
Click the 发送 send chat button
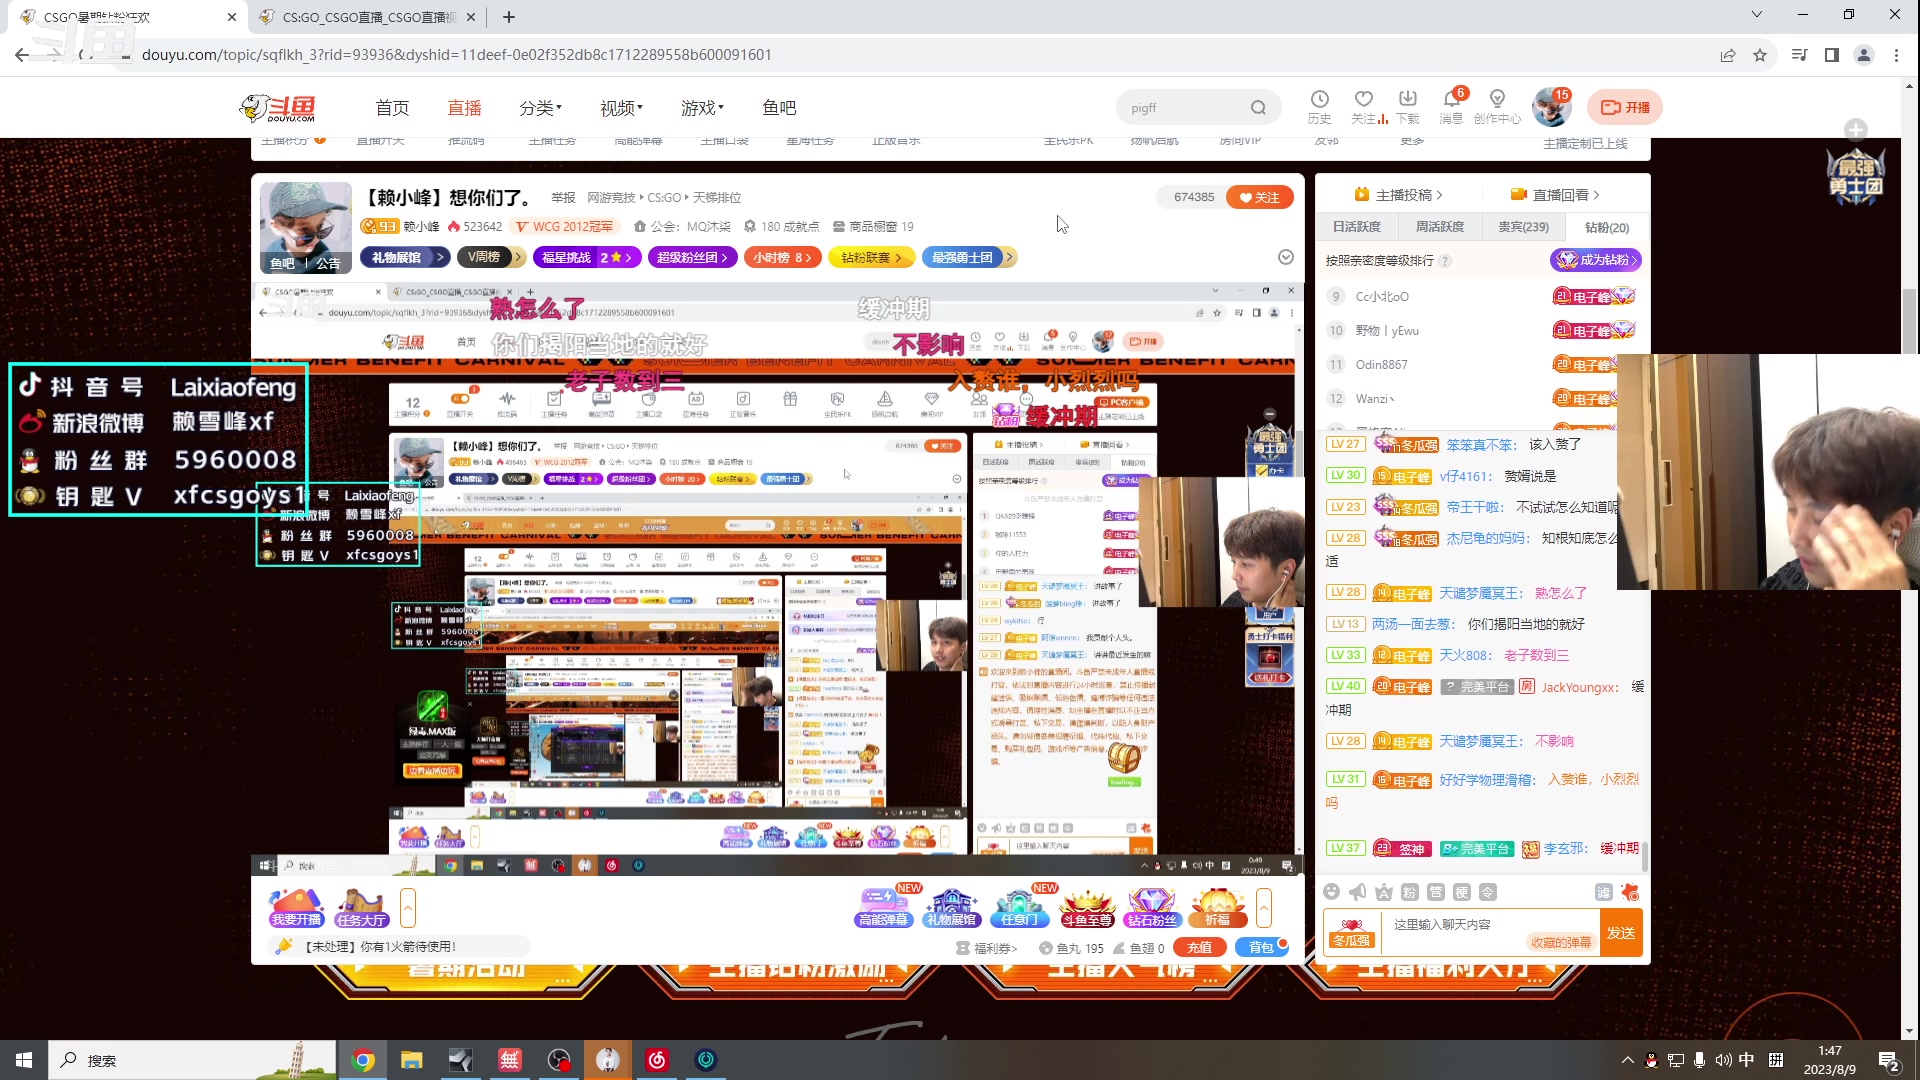pos(1621,933)
